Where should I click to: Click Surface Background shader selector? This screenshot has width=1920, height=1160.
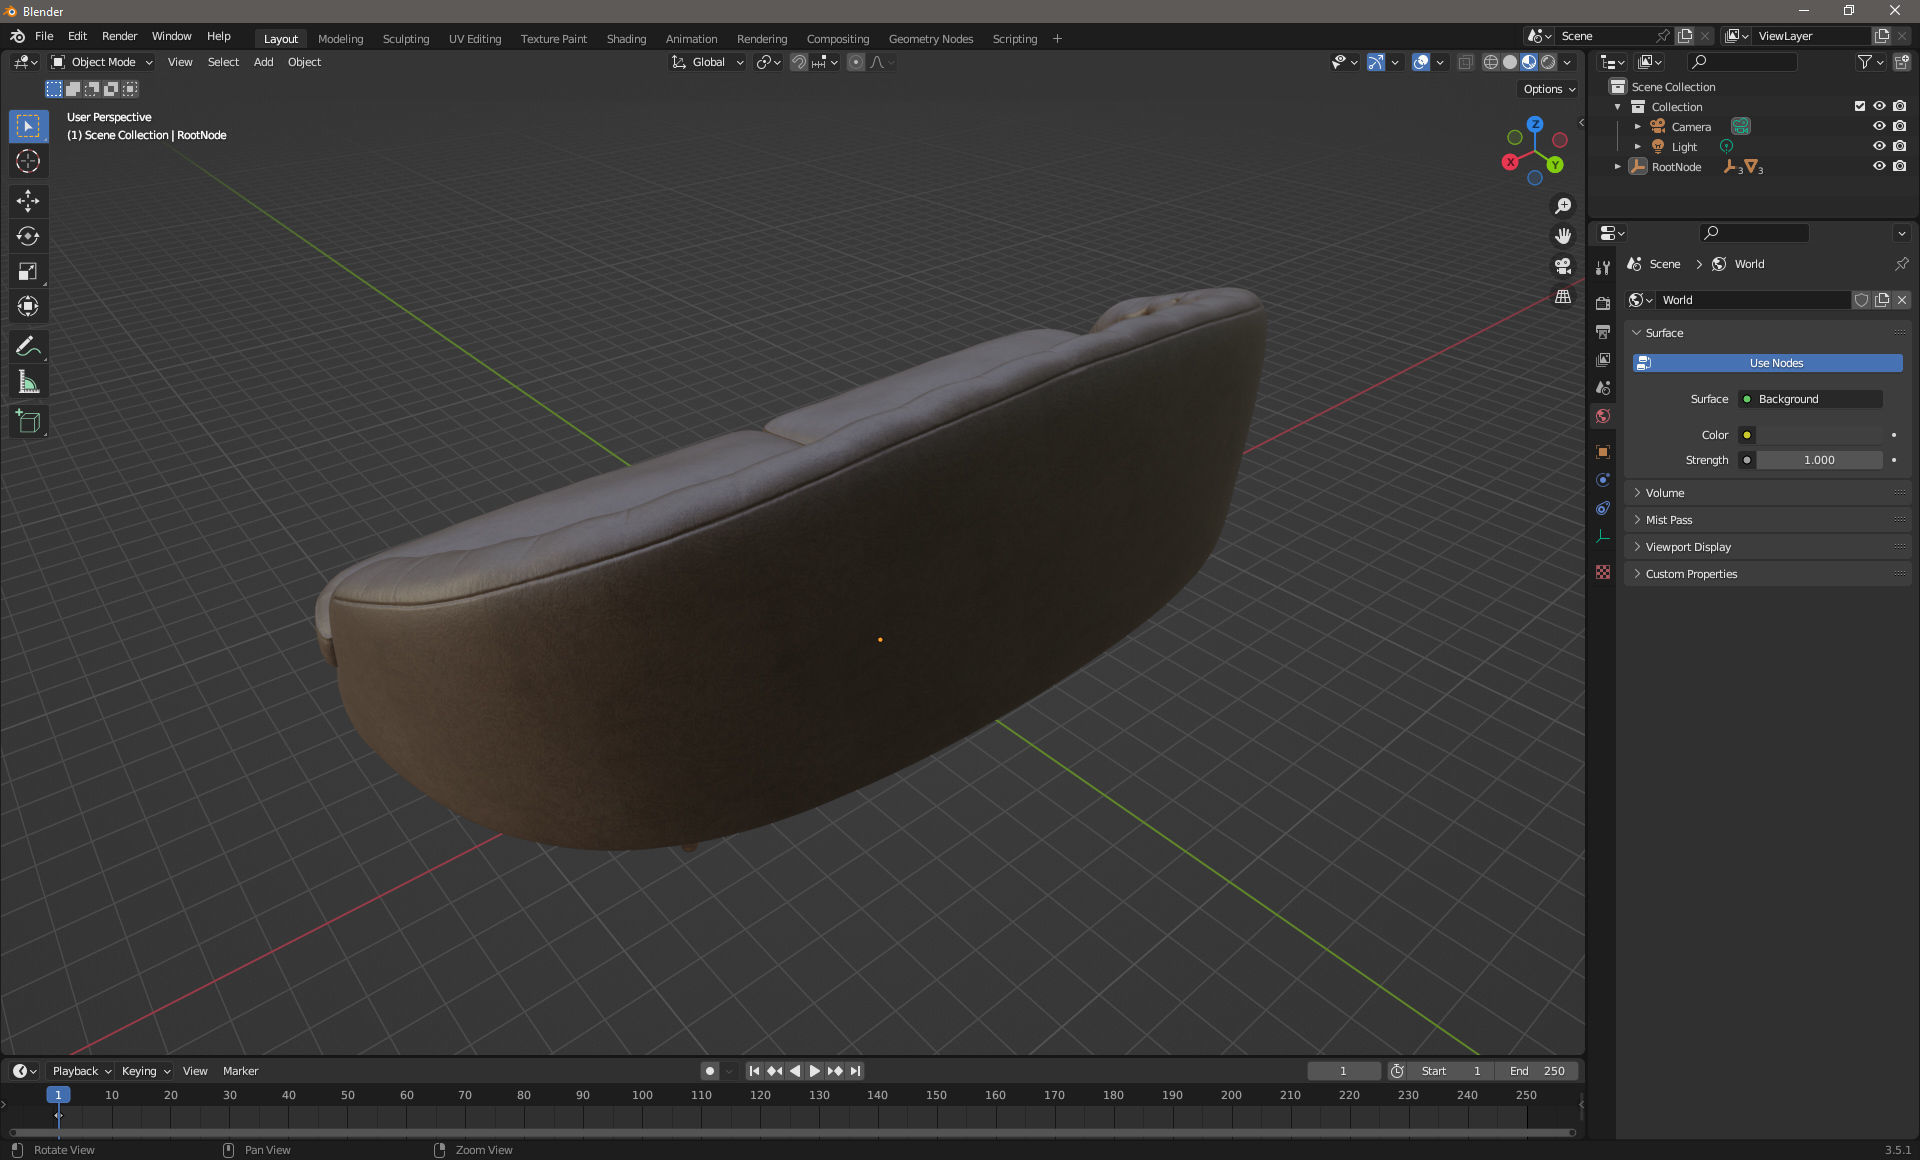pyautogui.click(x=1810, y=399)
